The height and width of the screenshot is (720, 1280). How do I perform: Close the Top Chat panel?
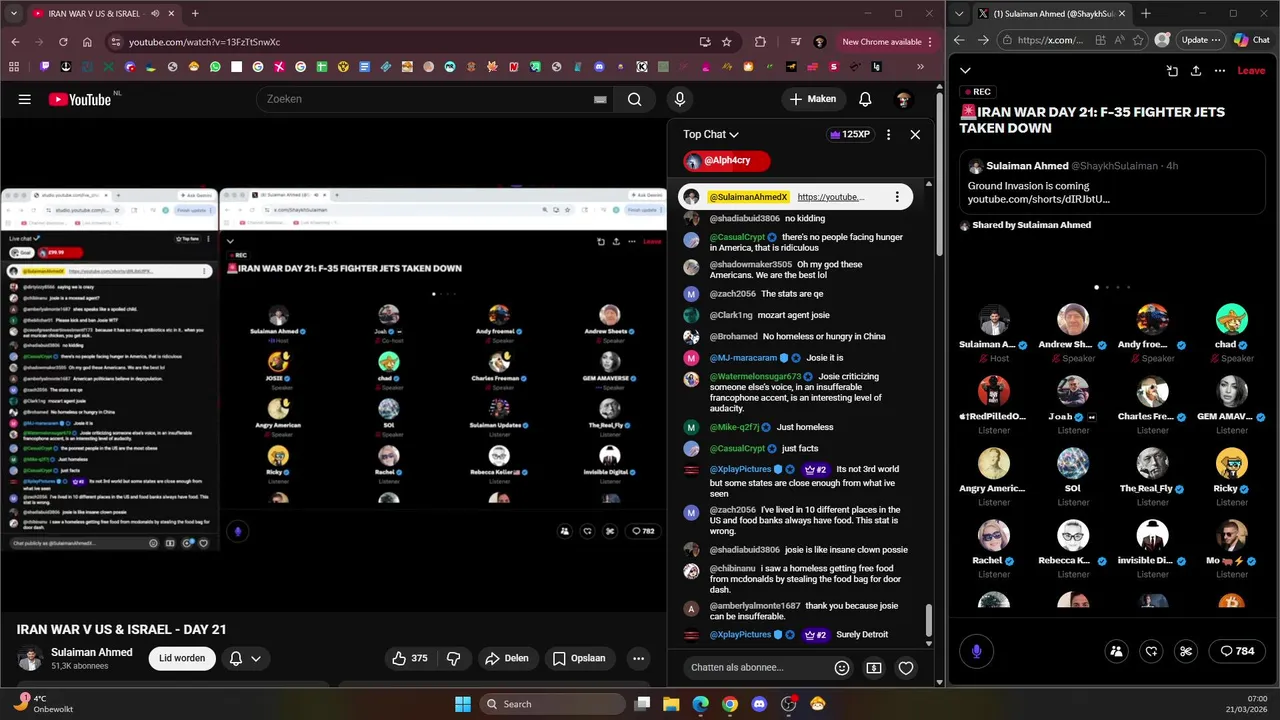(x=915, y=134)
